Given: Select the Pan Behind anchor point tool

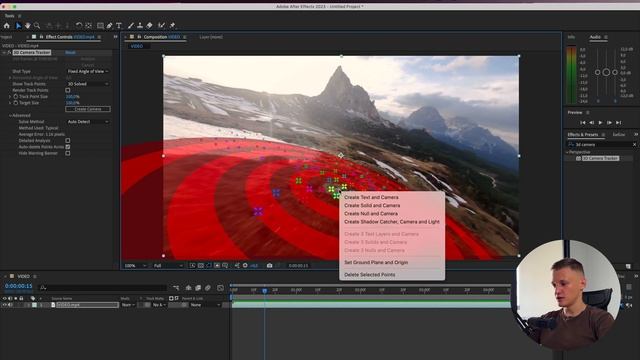Looking at the screenshot, I should click(x=89, y=26).
